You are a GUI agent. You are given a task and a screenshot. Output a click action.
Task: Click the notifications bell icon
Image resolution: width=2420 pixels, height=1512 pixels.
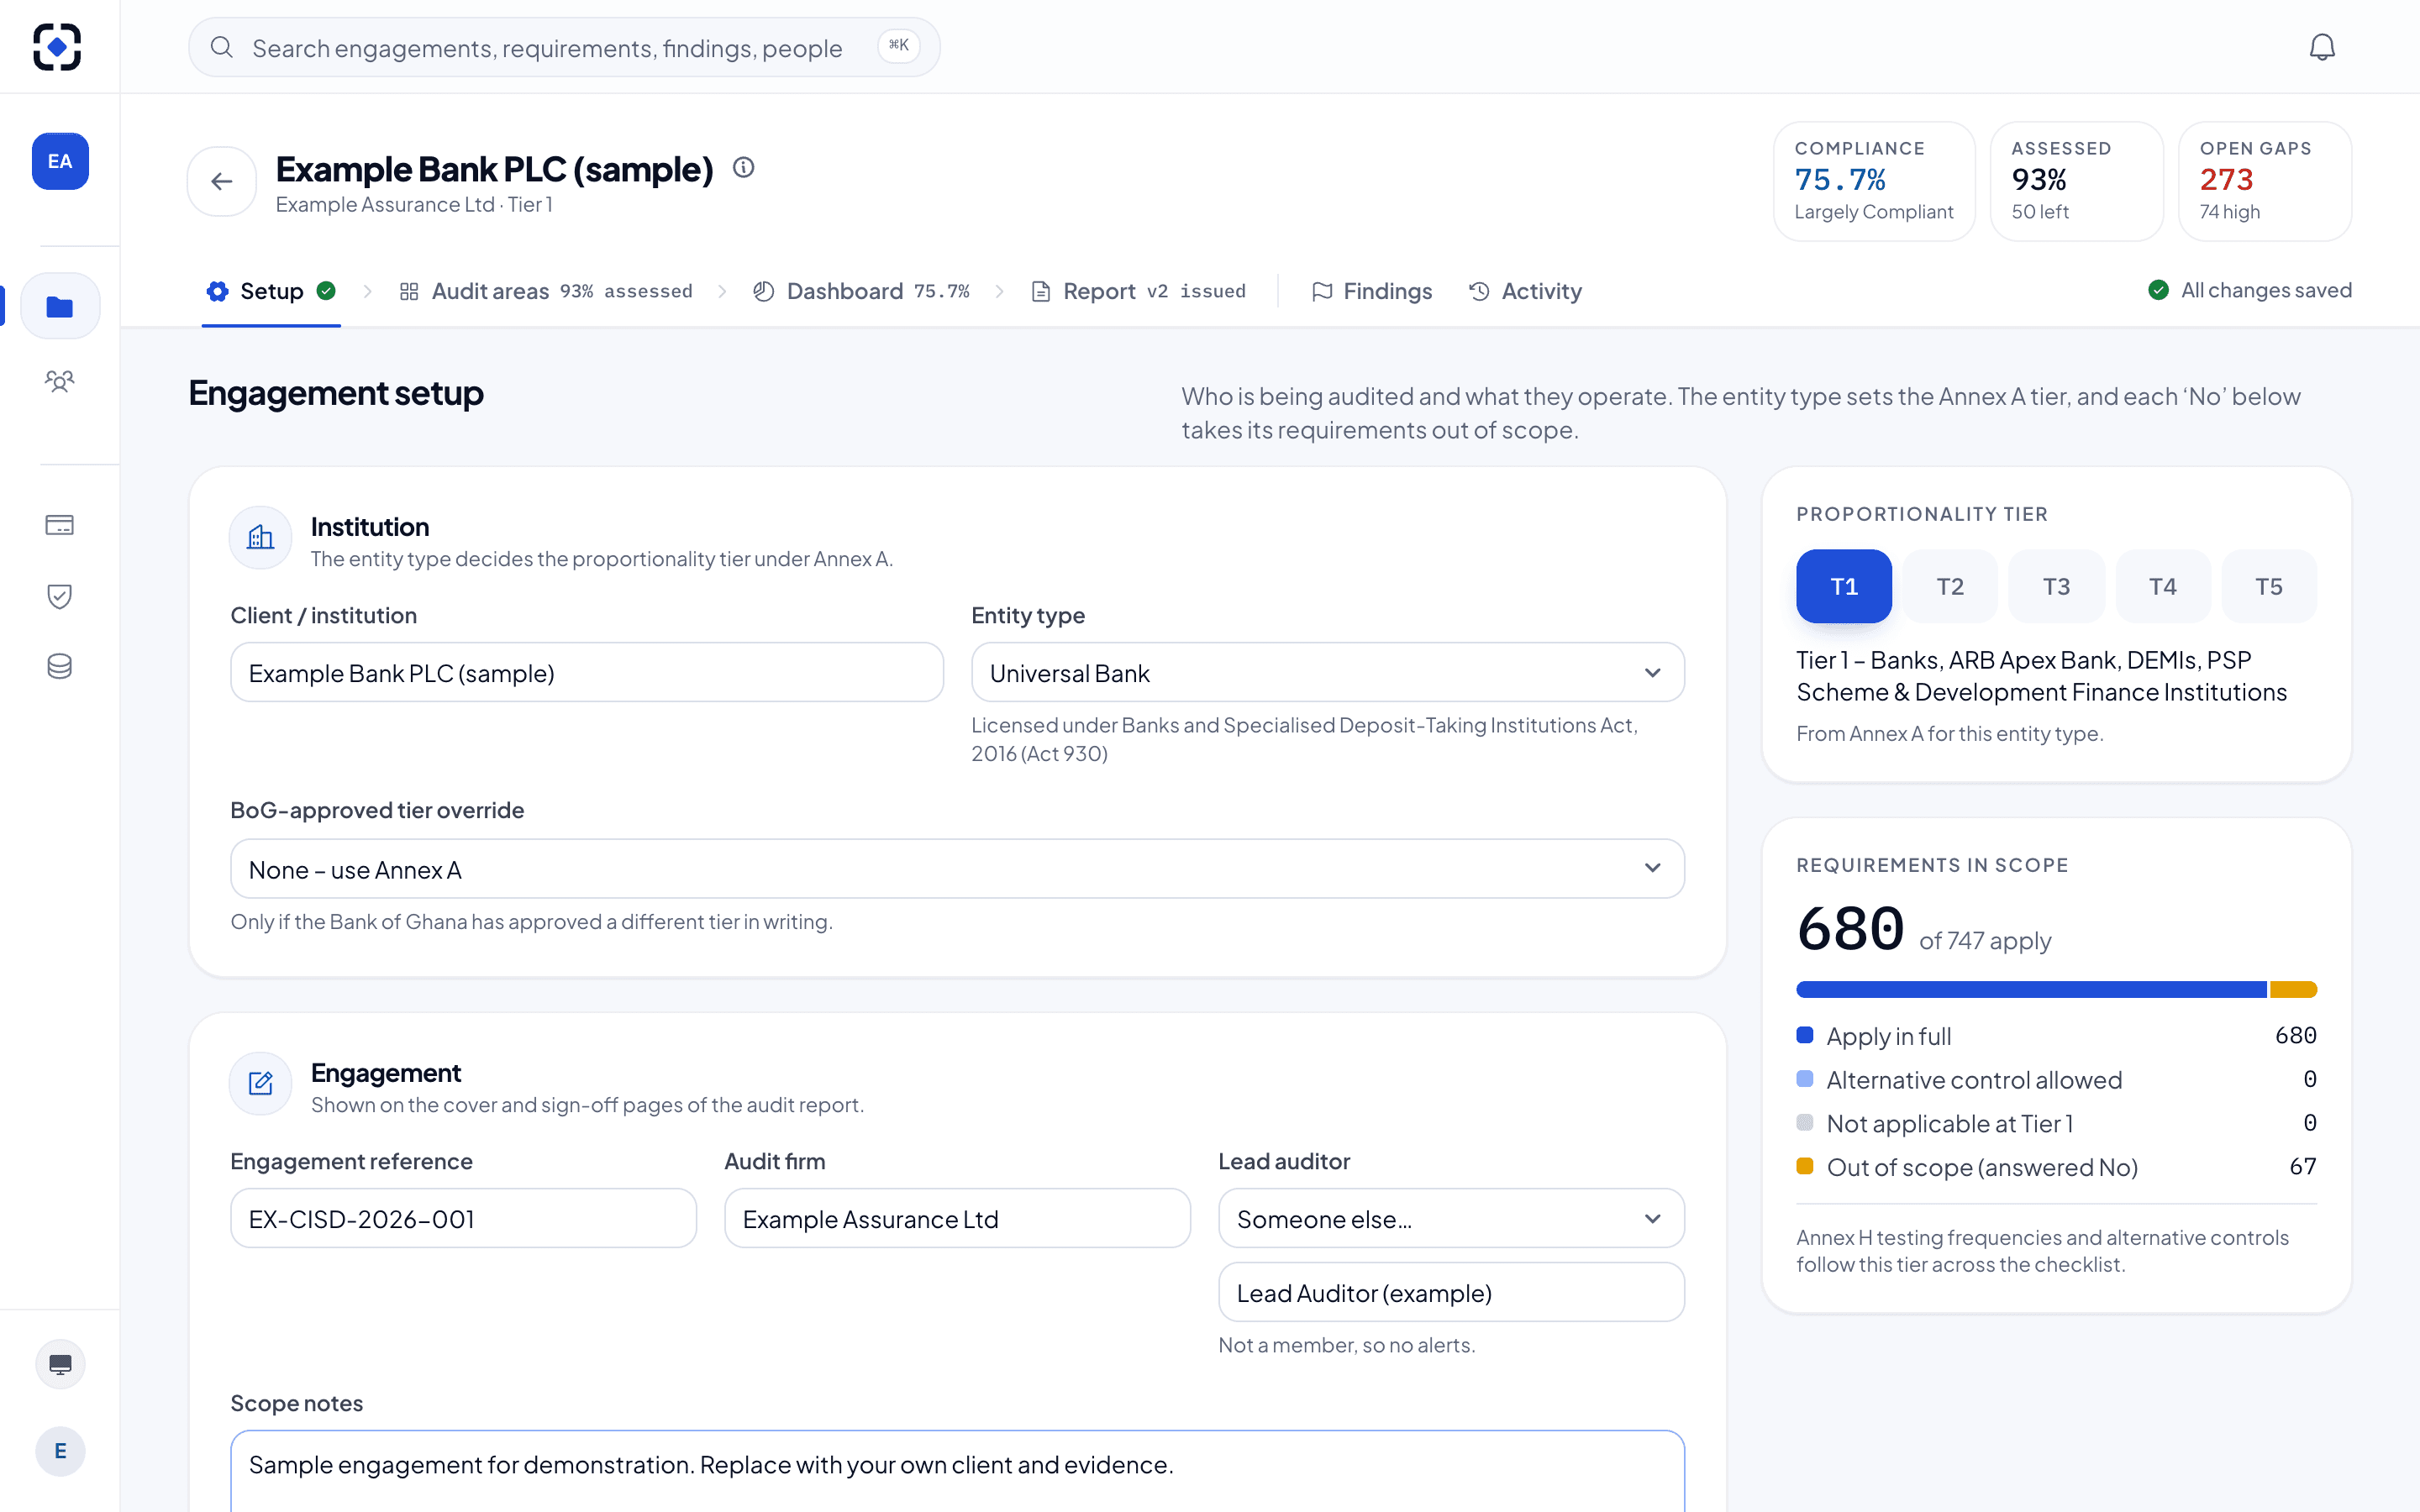2322,47
